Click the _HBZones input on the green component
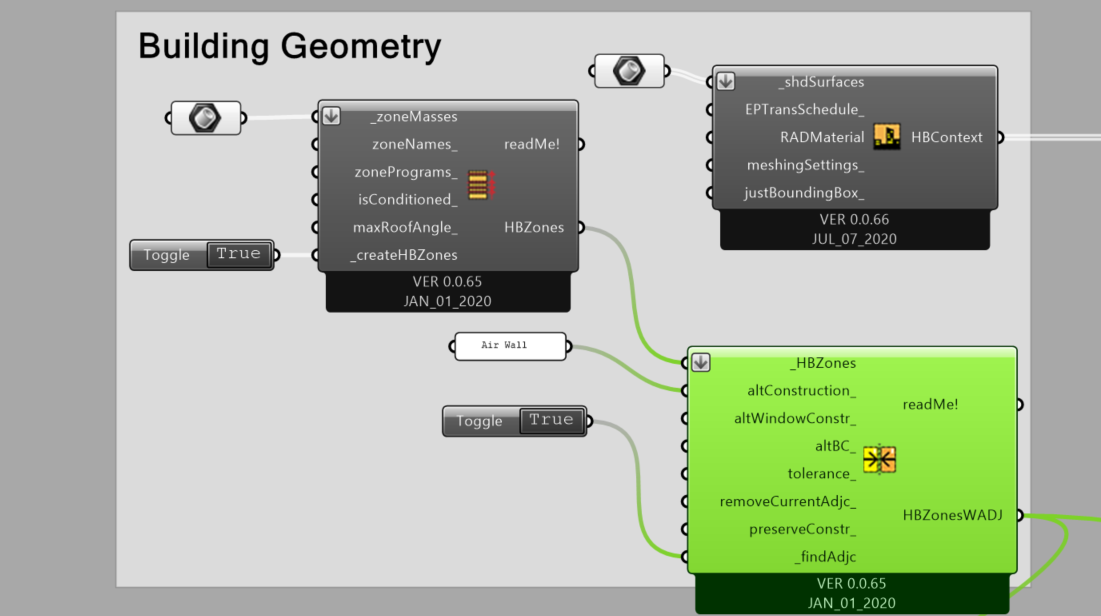This screenshot has width=1101, height=616. click(823, 363)
